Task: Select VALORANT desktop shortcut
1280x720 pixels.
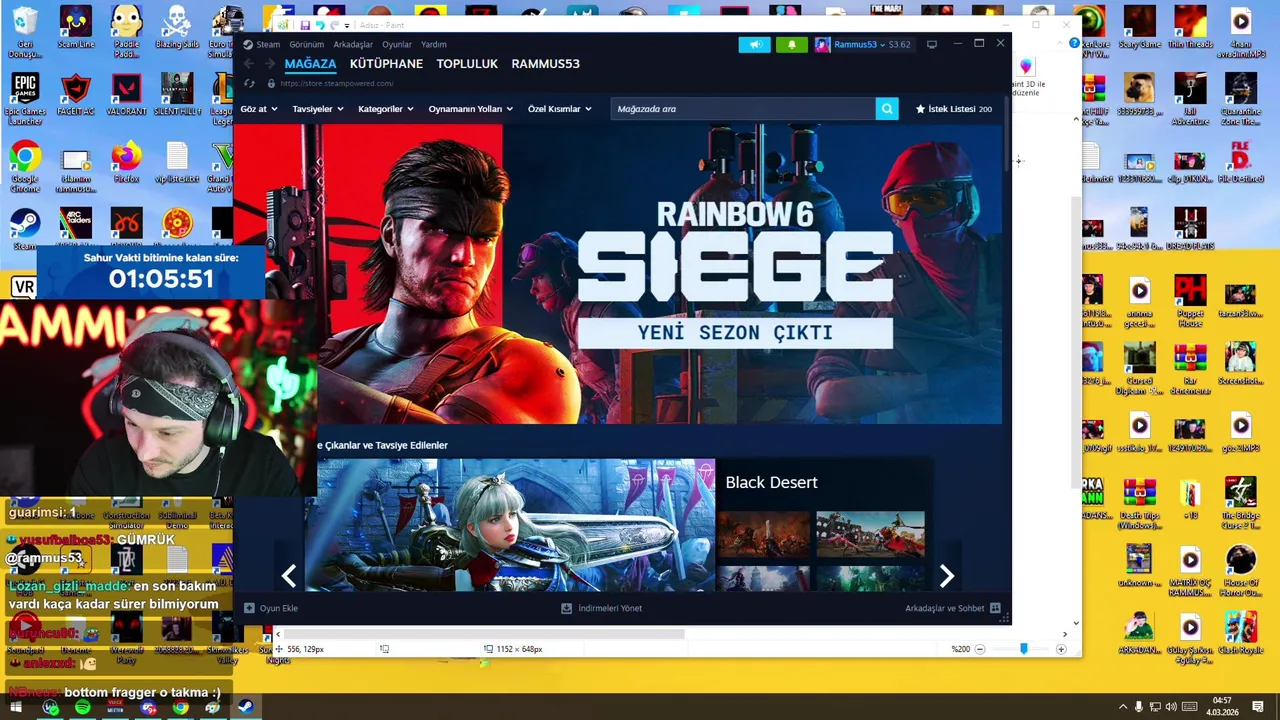Action: coord(126,94)
